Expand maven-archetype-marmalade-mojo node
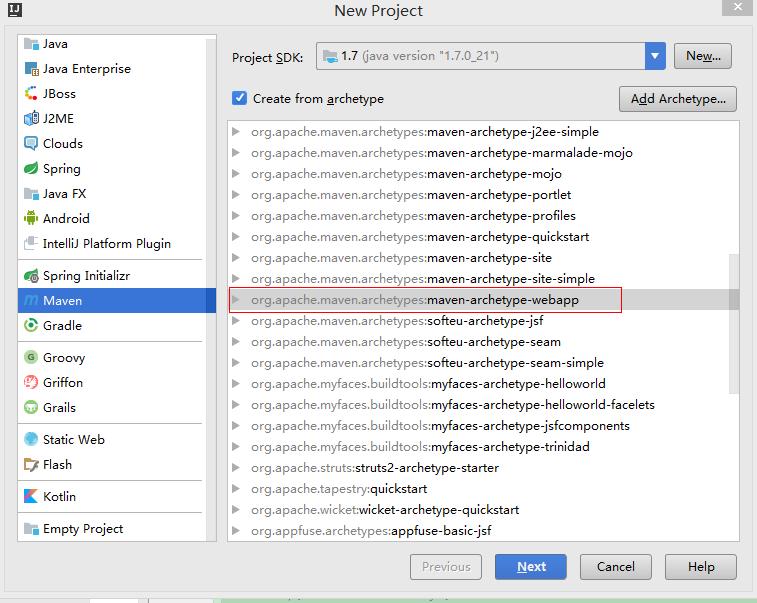This screenshot has height=603, width=757. pyautogui.click(x=236, y=153)
